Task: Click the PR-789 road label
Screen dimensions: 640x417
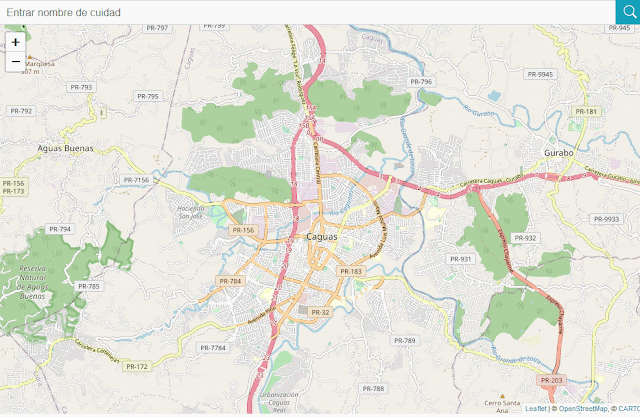Action: 404,340
